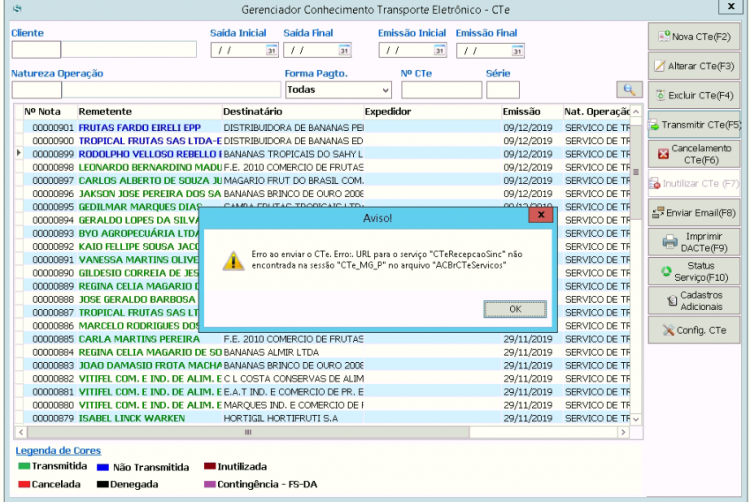The image size is (750, 502).
Task: Click the Legenda de Cores link
Action: click(x=58, y=450)
